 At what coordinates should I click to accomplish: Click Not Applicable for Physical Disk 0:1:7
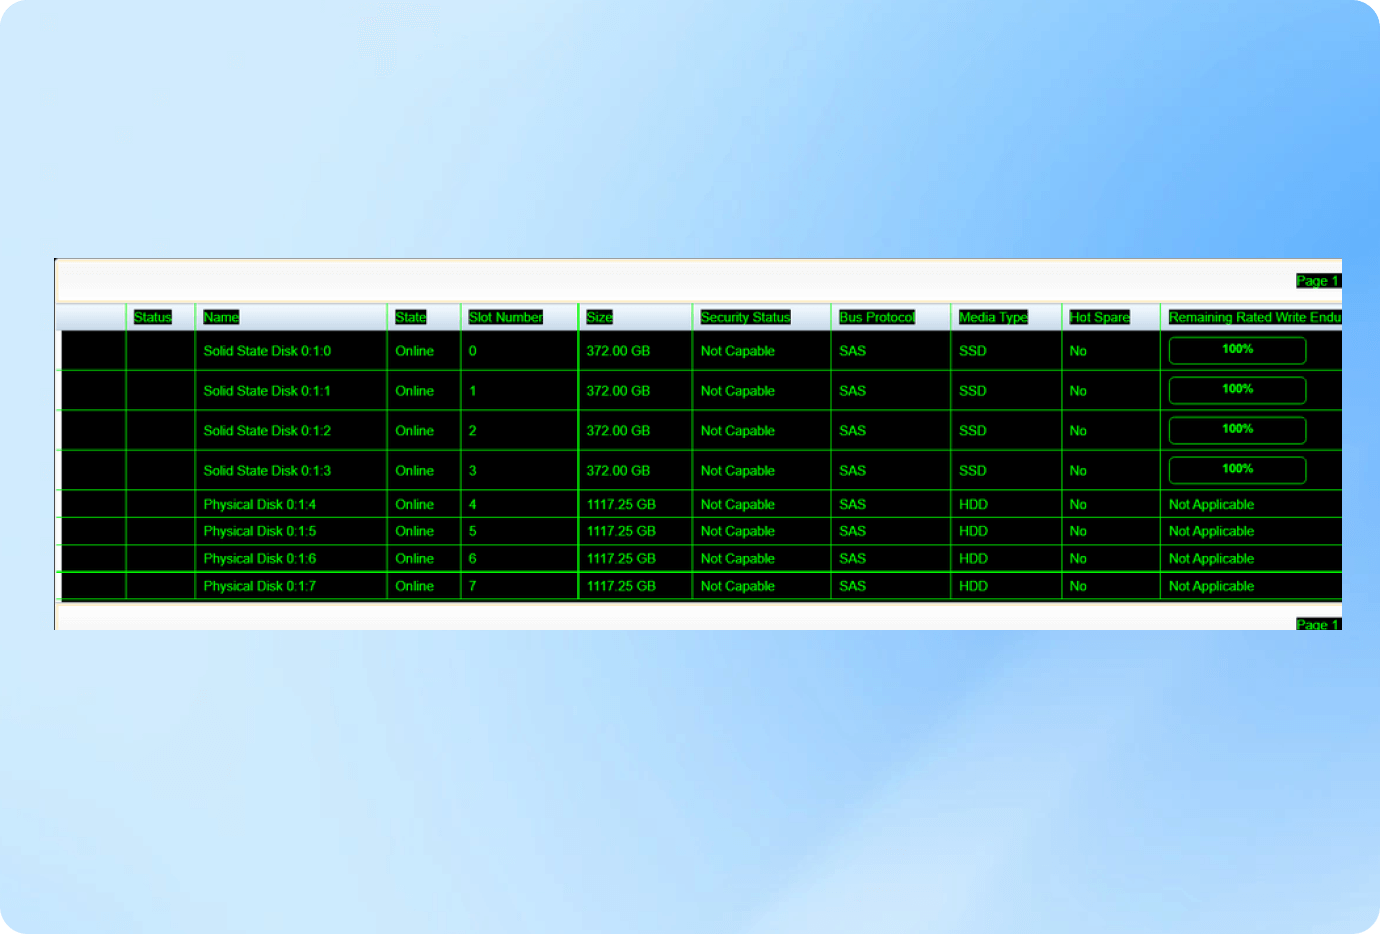point(1211,586)
